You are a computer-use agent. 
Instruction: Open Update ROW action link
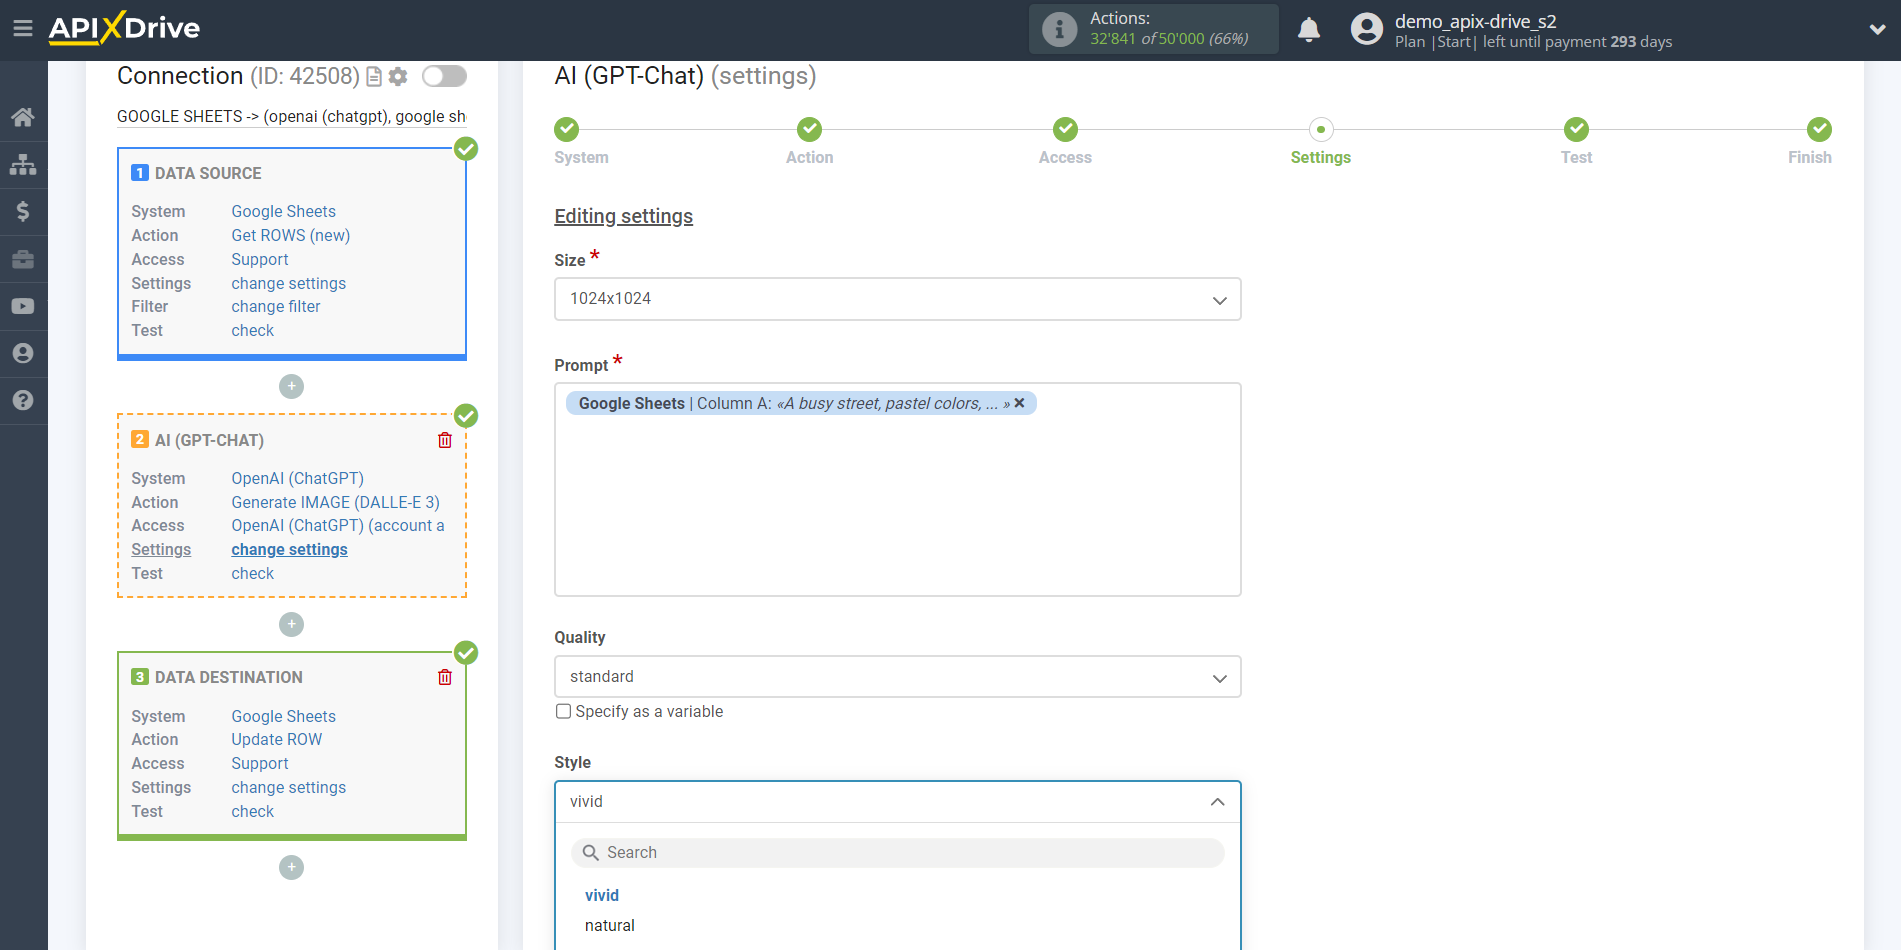[x=277, y=739]
